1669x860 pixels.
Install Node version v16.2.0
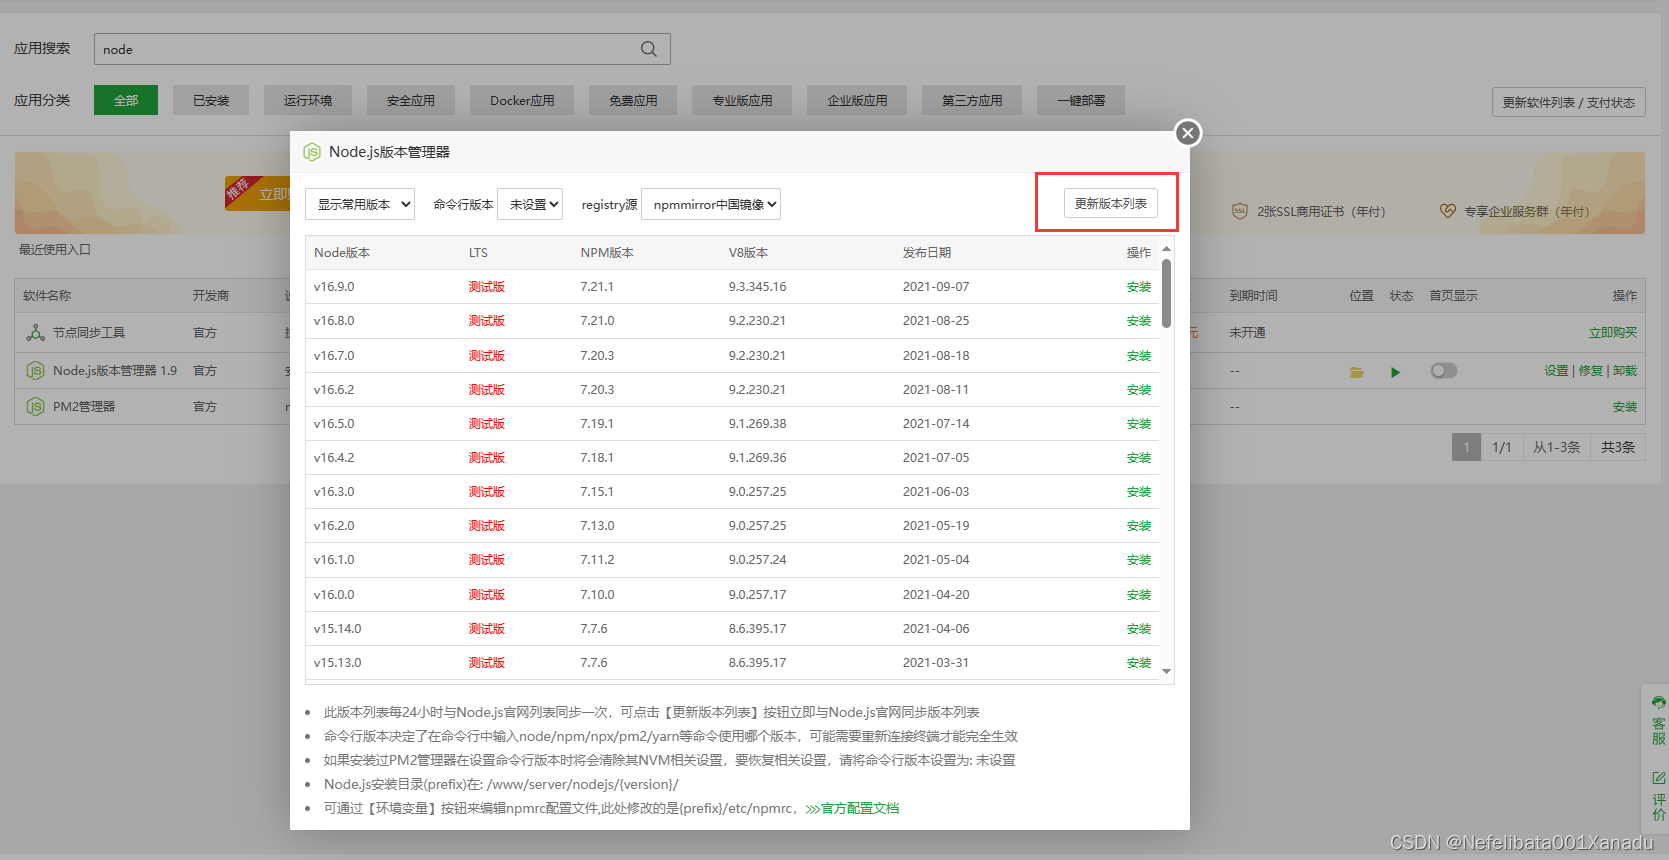tap(1138, 526)
